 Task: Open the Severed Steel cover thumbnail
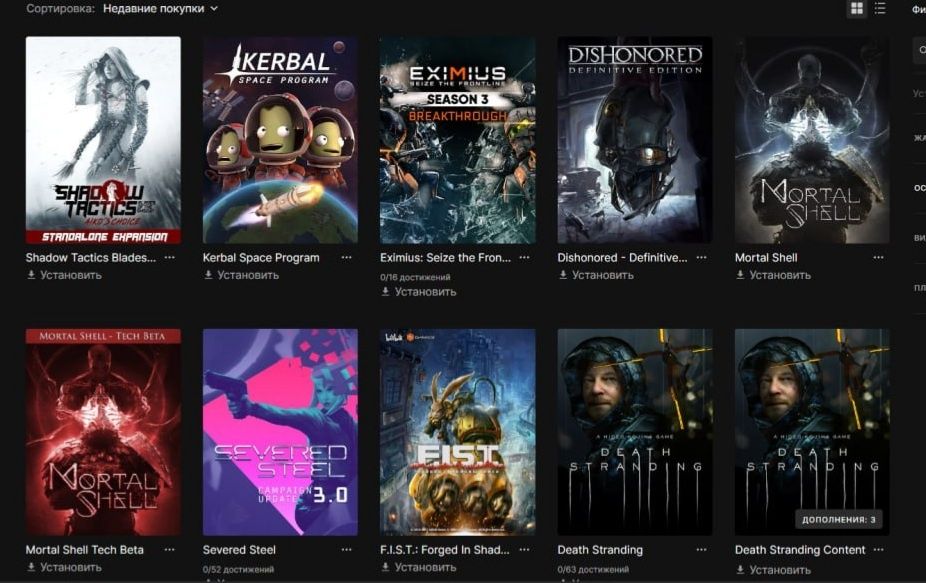click(x=280, y=432)
